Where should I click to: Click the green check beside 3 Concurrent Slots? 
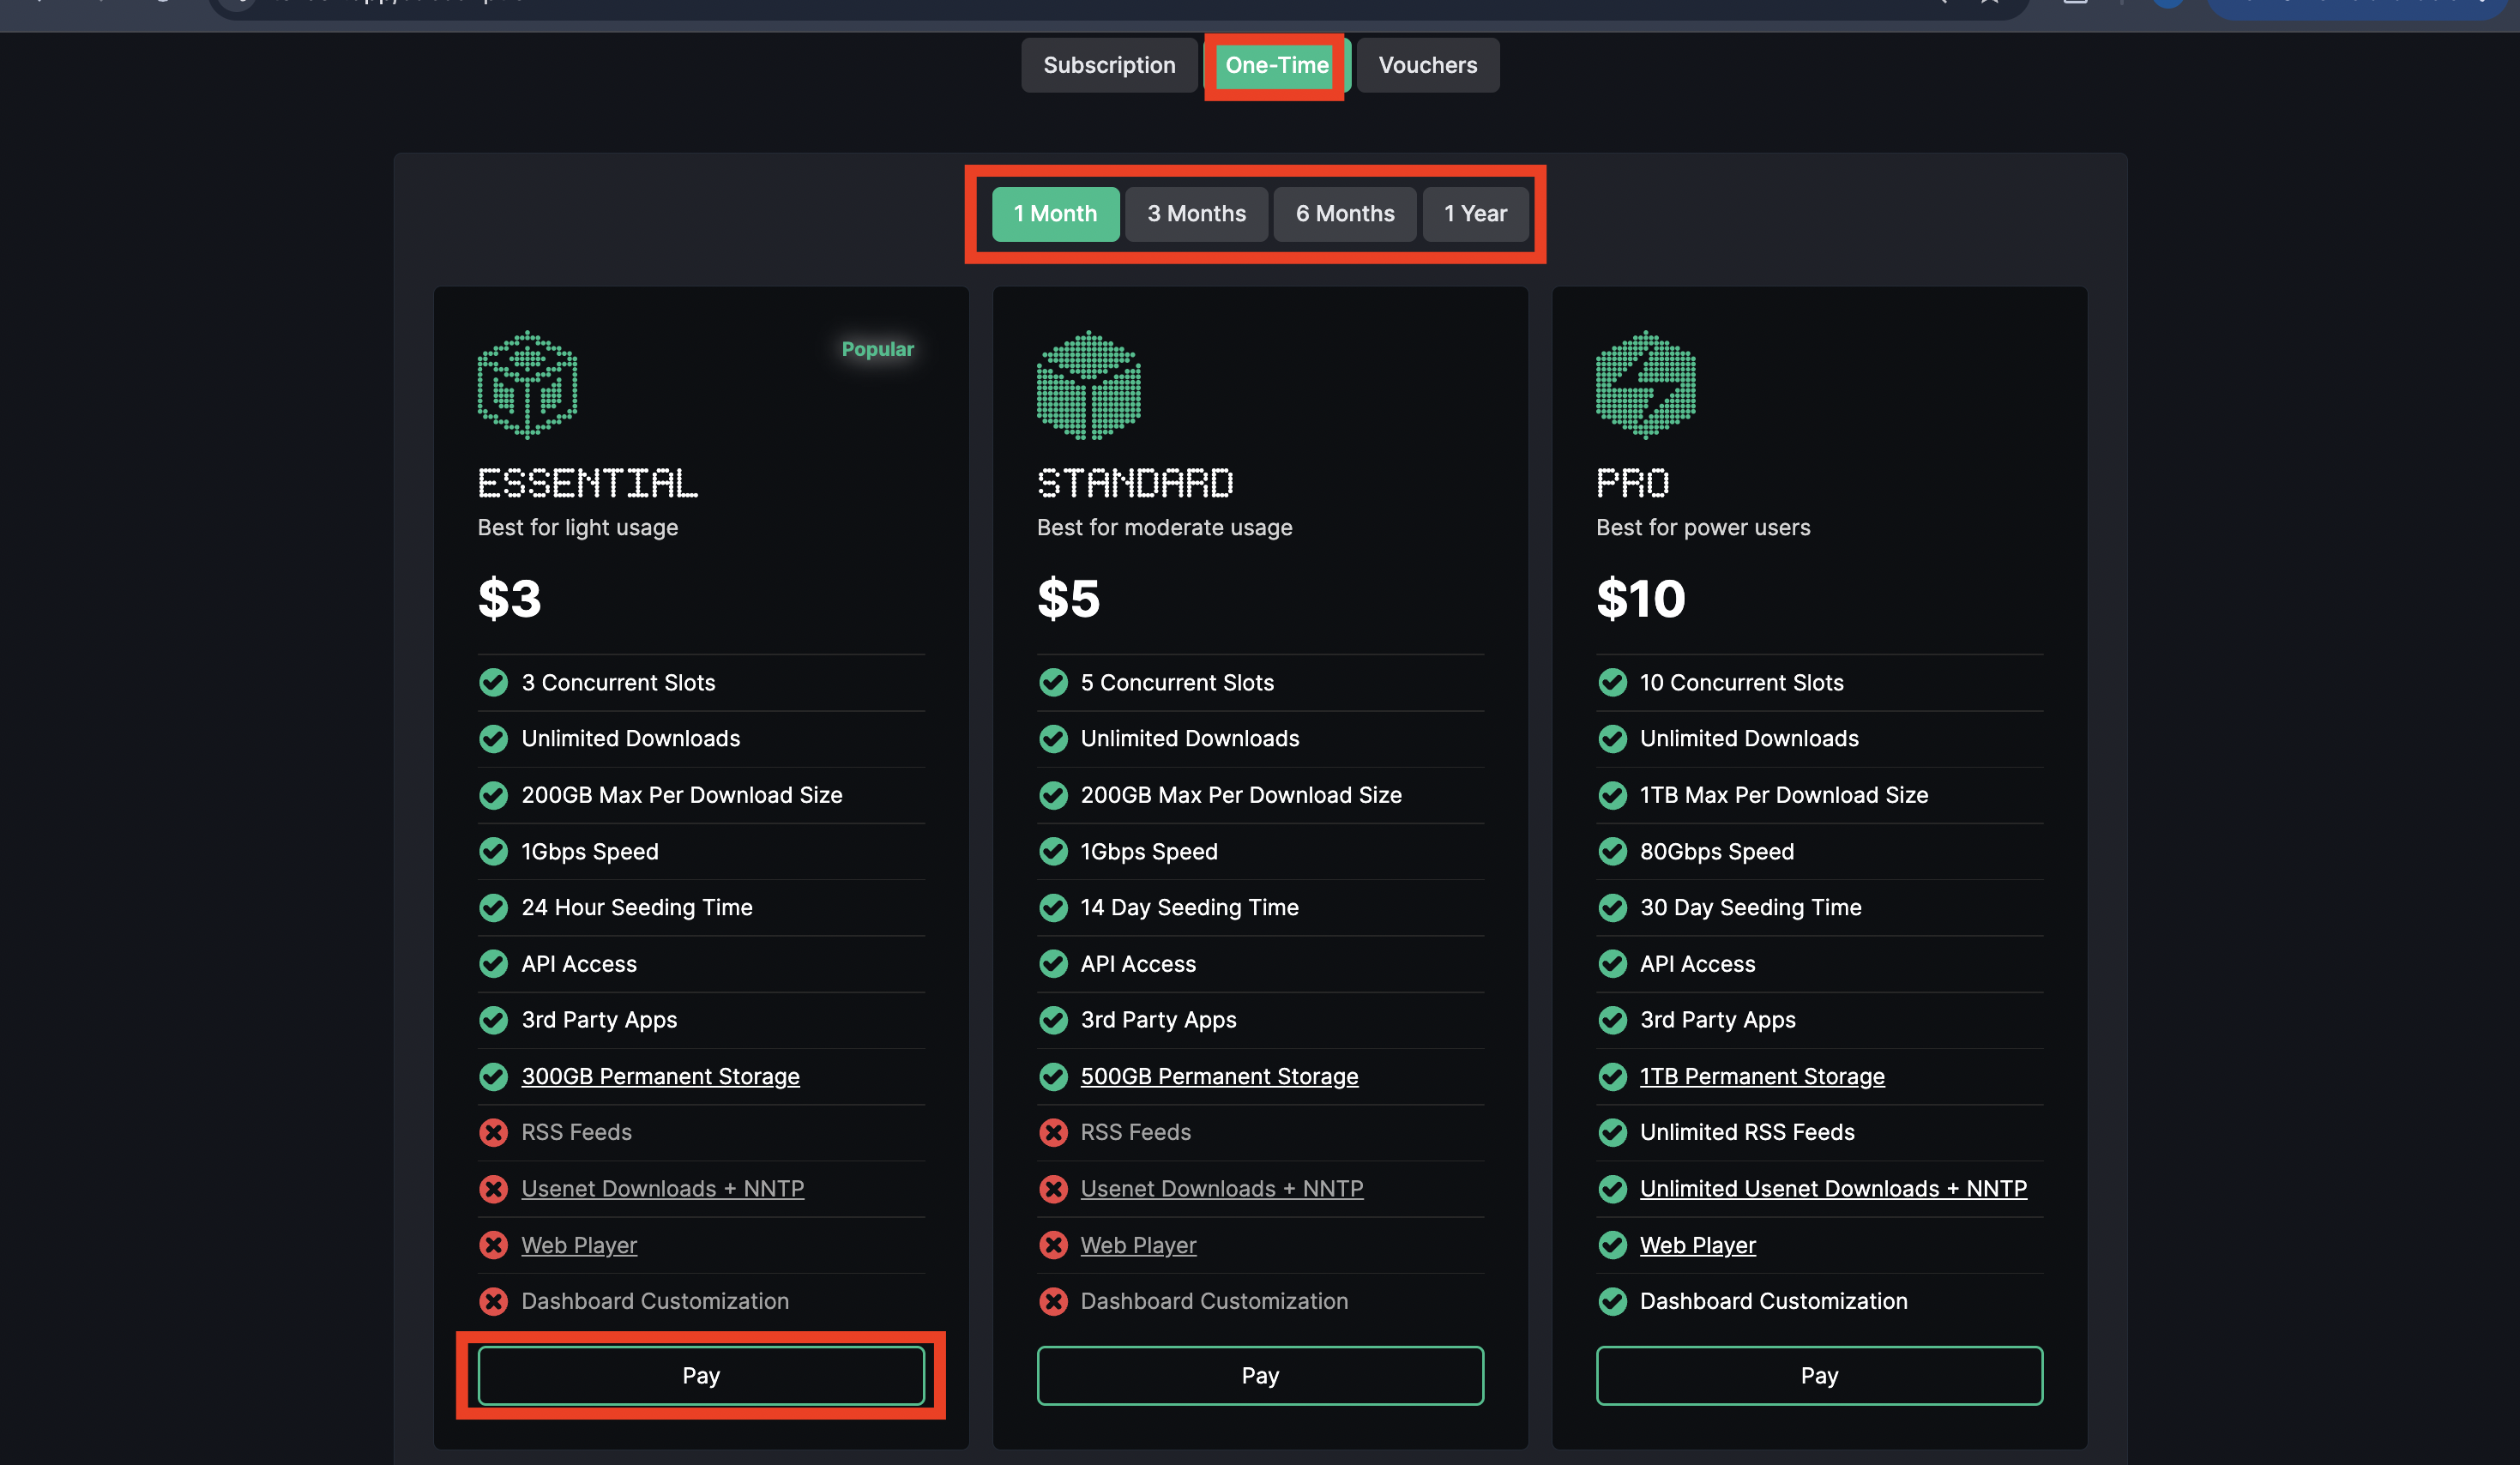[x=493, y=682]
